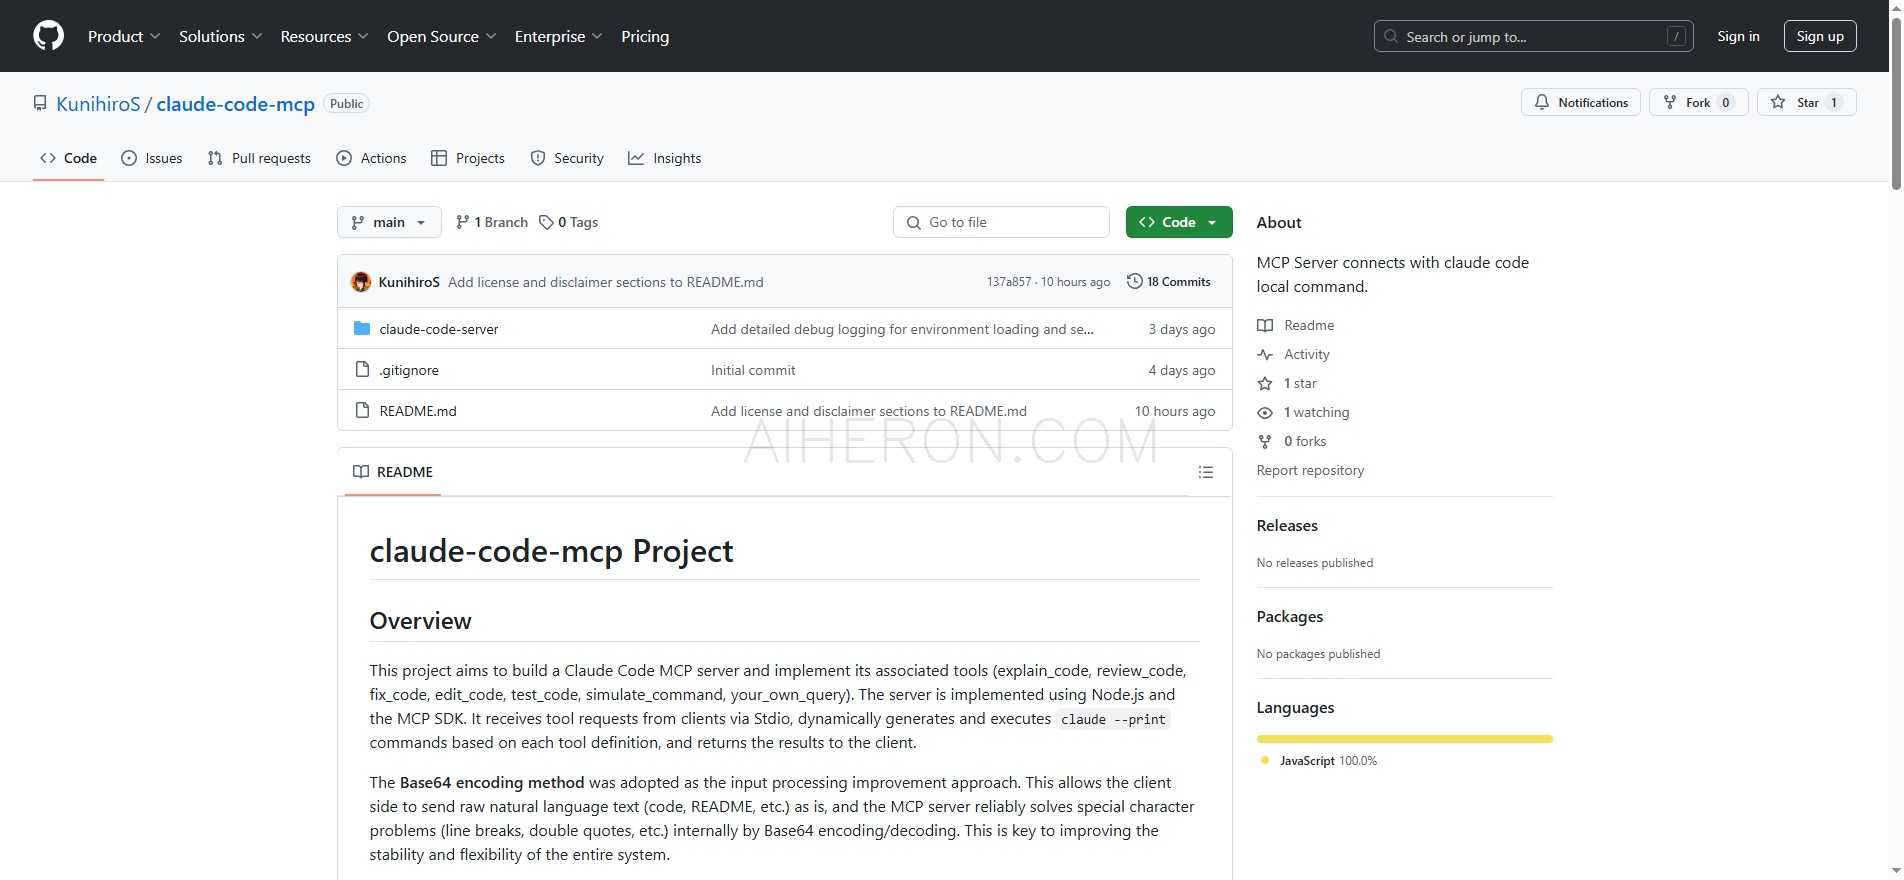Click 'claude-code-mcp Project' heading
The height and width of the screenshot is (880, 1904).
(x=551, y=551)
